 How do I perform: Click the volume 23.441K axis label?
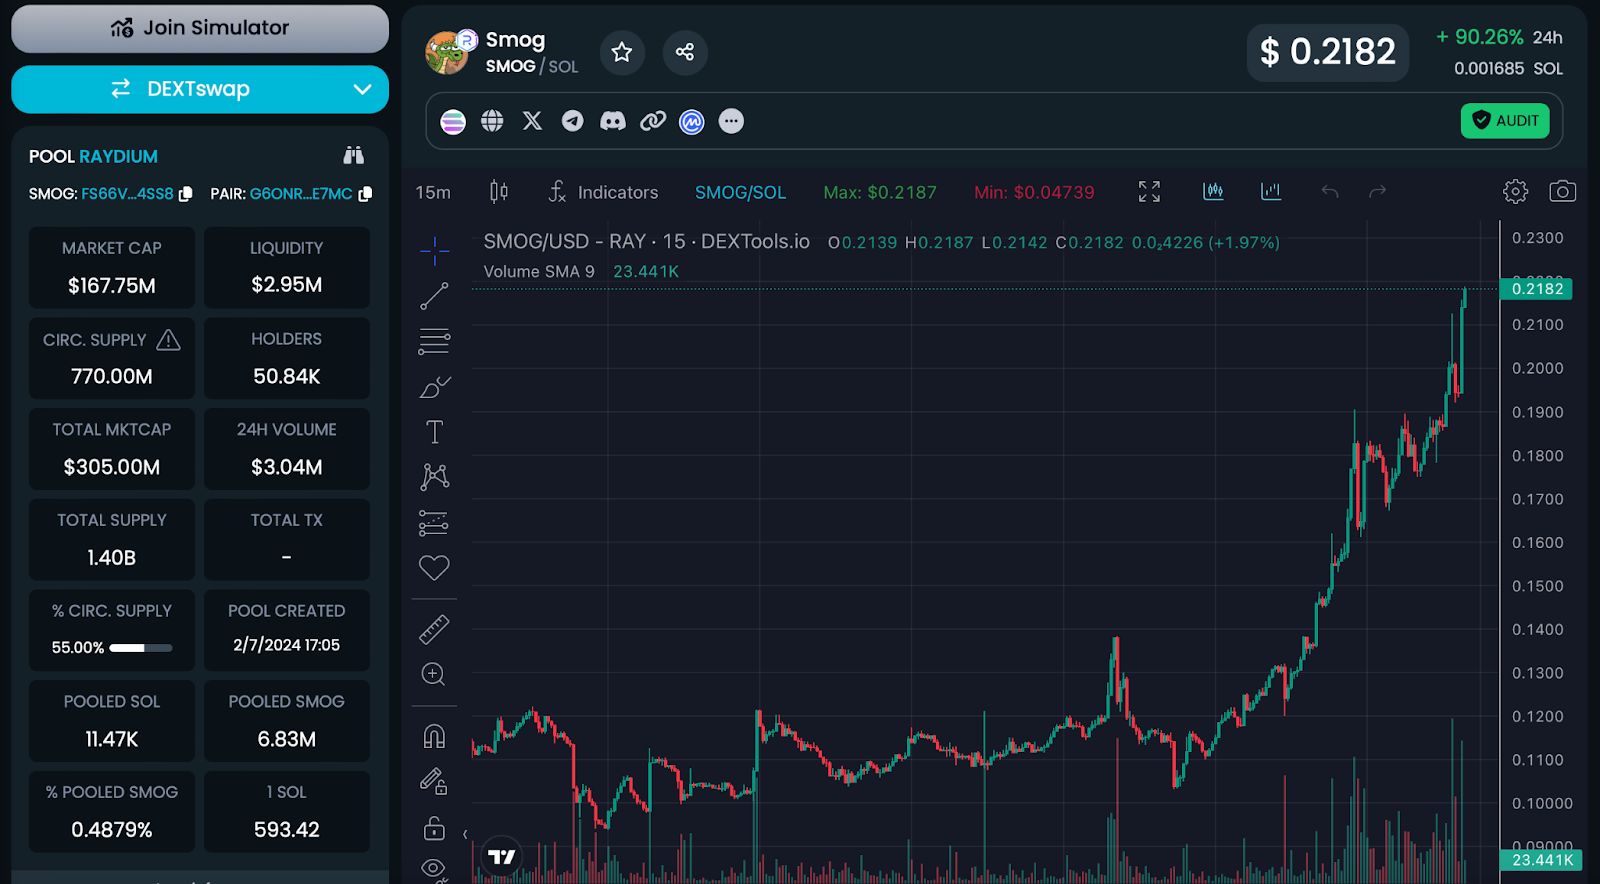[x=1541, y=860]
